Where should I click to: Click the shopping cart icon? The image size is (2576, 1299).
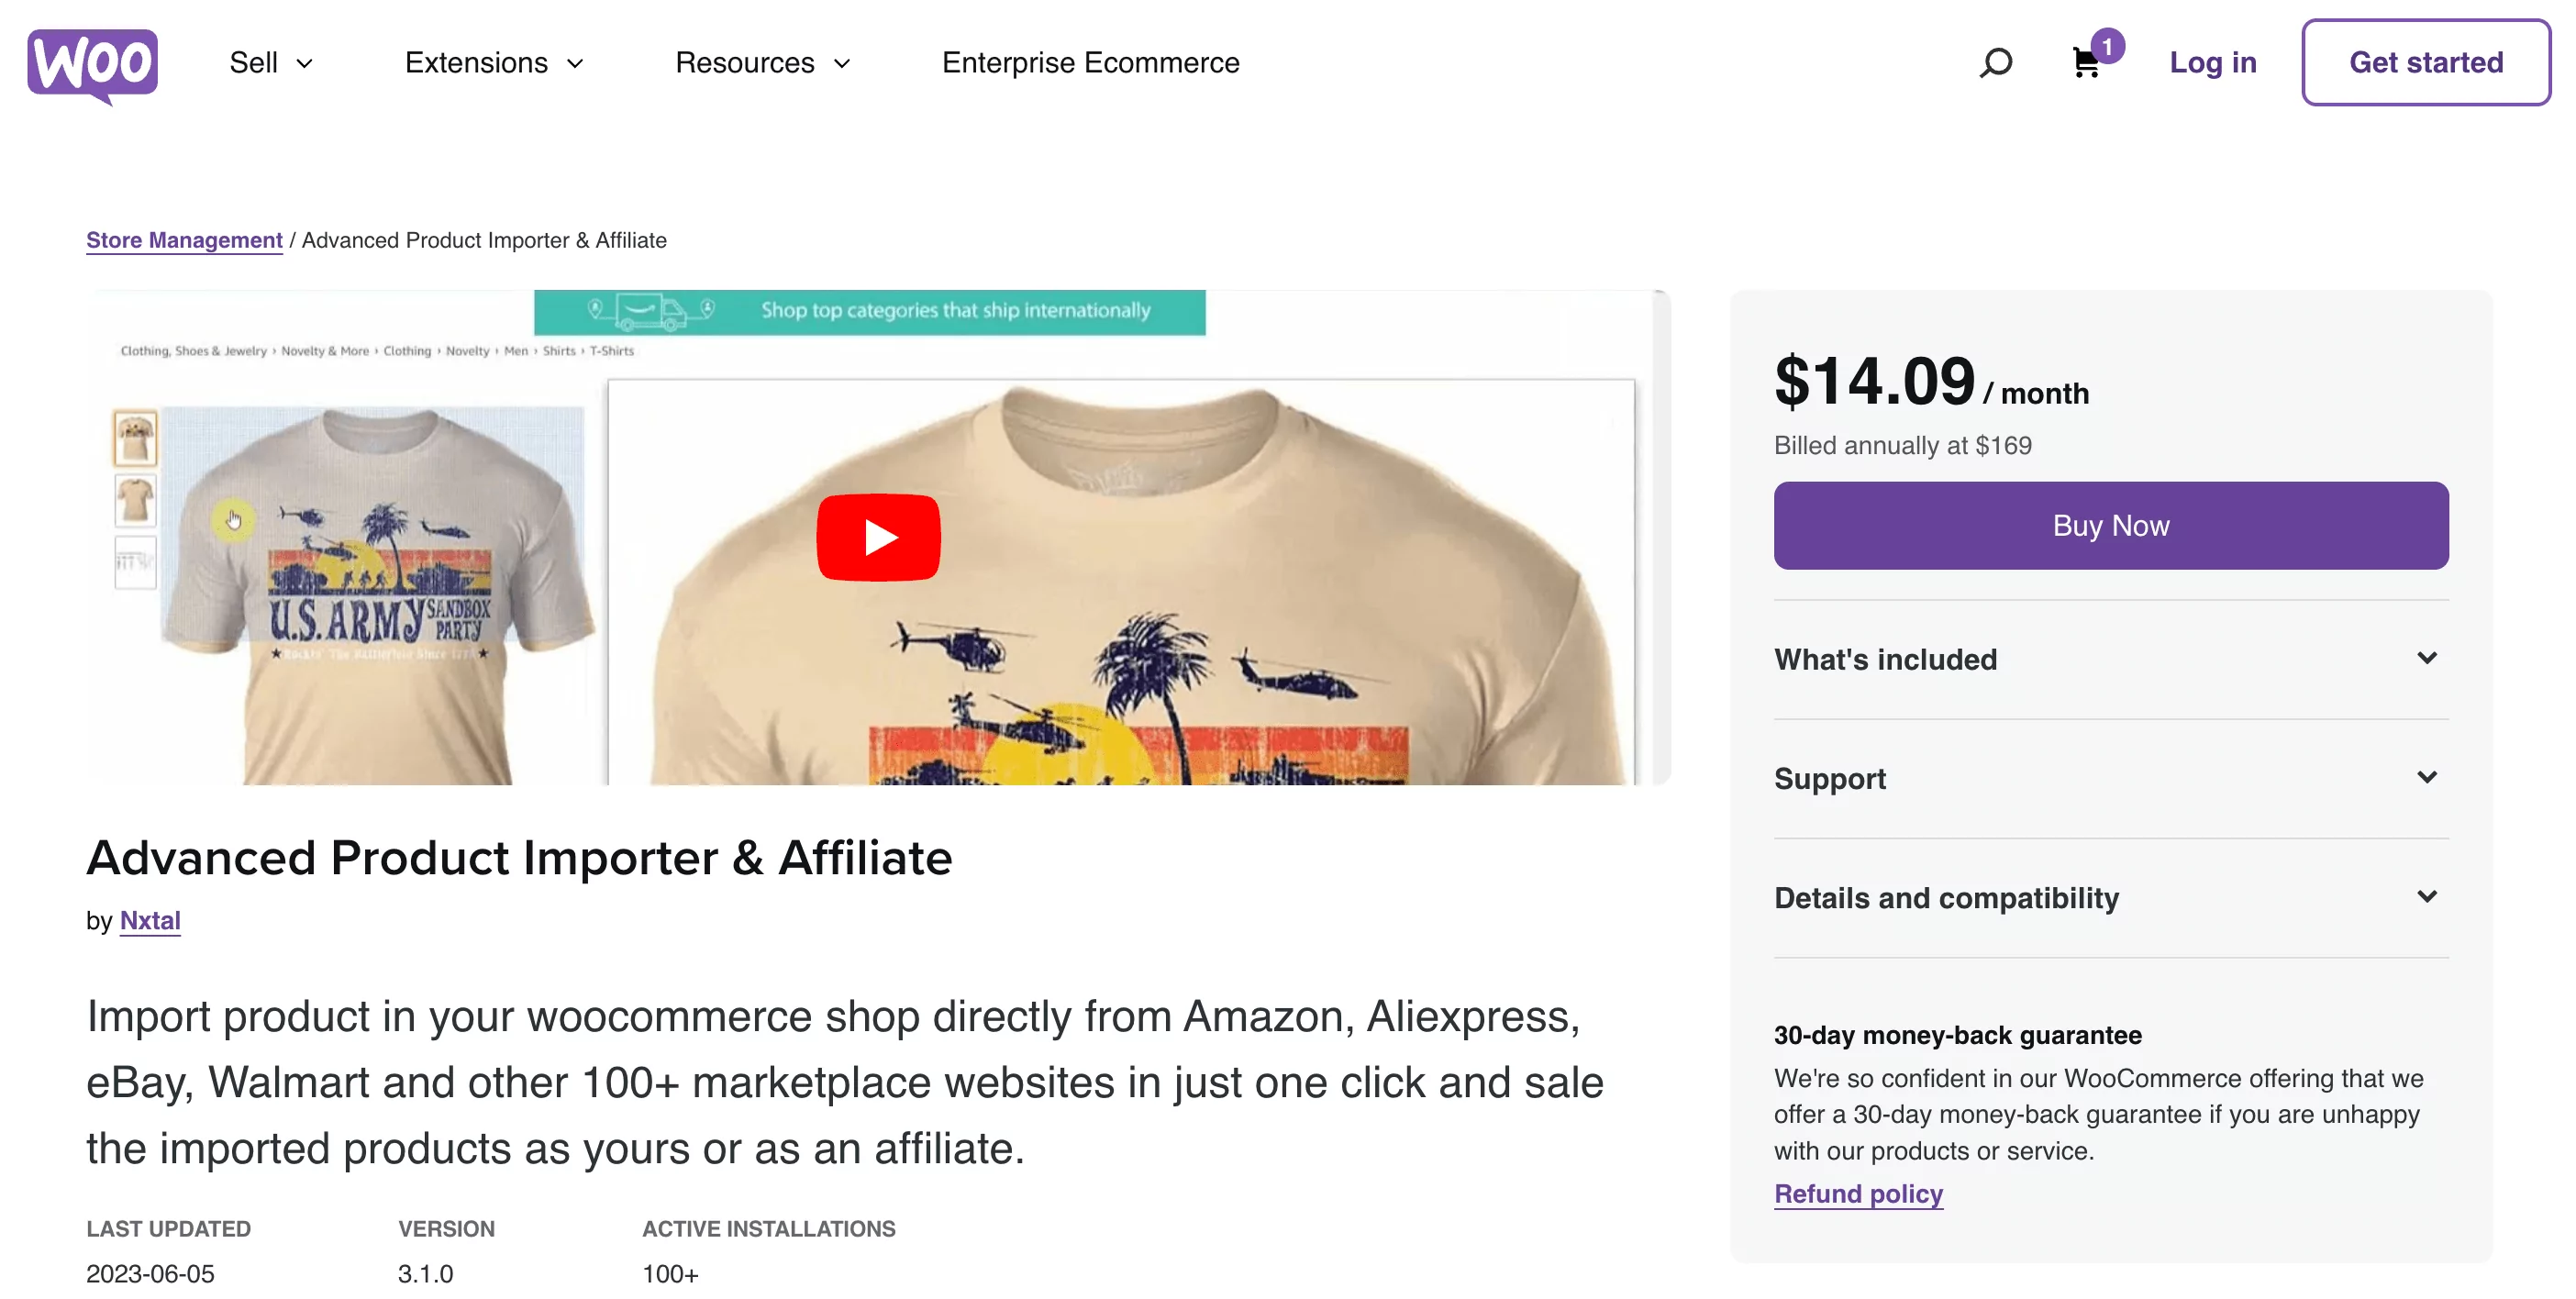point(2085,63)
